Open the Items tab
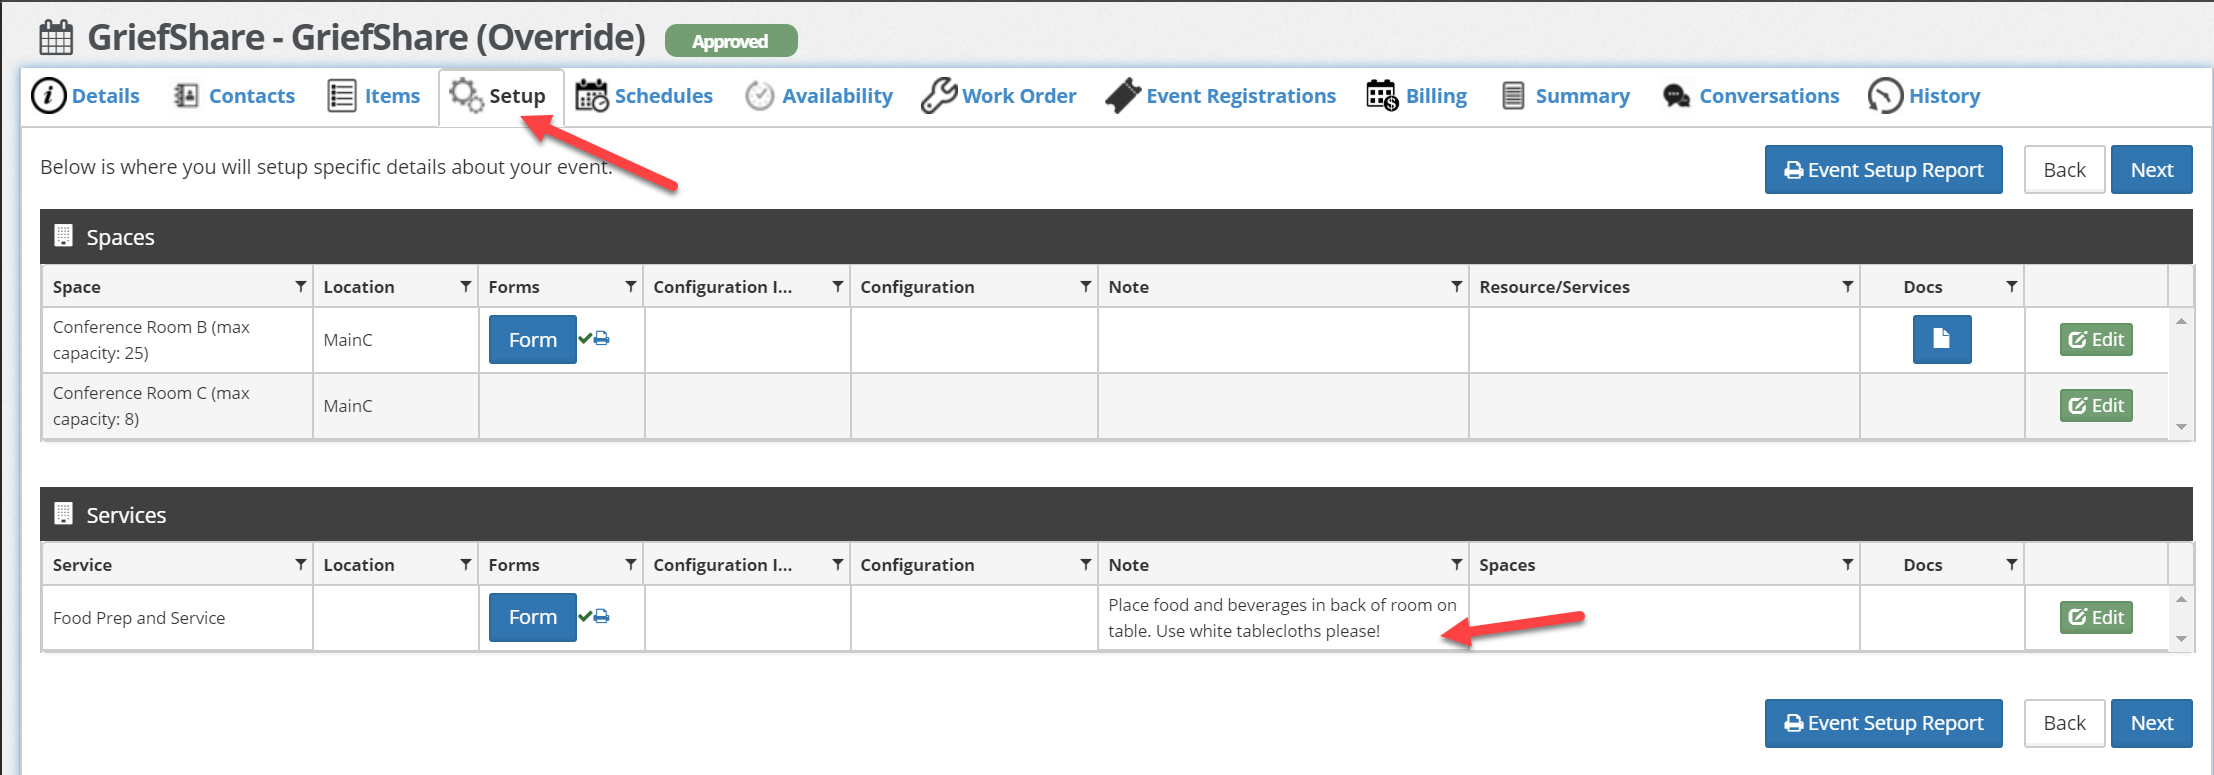This screenshot has height=775, width=2214. [374, 96]
